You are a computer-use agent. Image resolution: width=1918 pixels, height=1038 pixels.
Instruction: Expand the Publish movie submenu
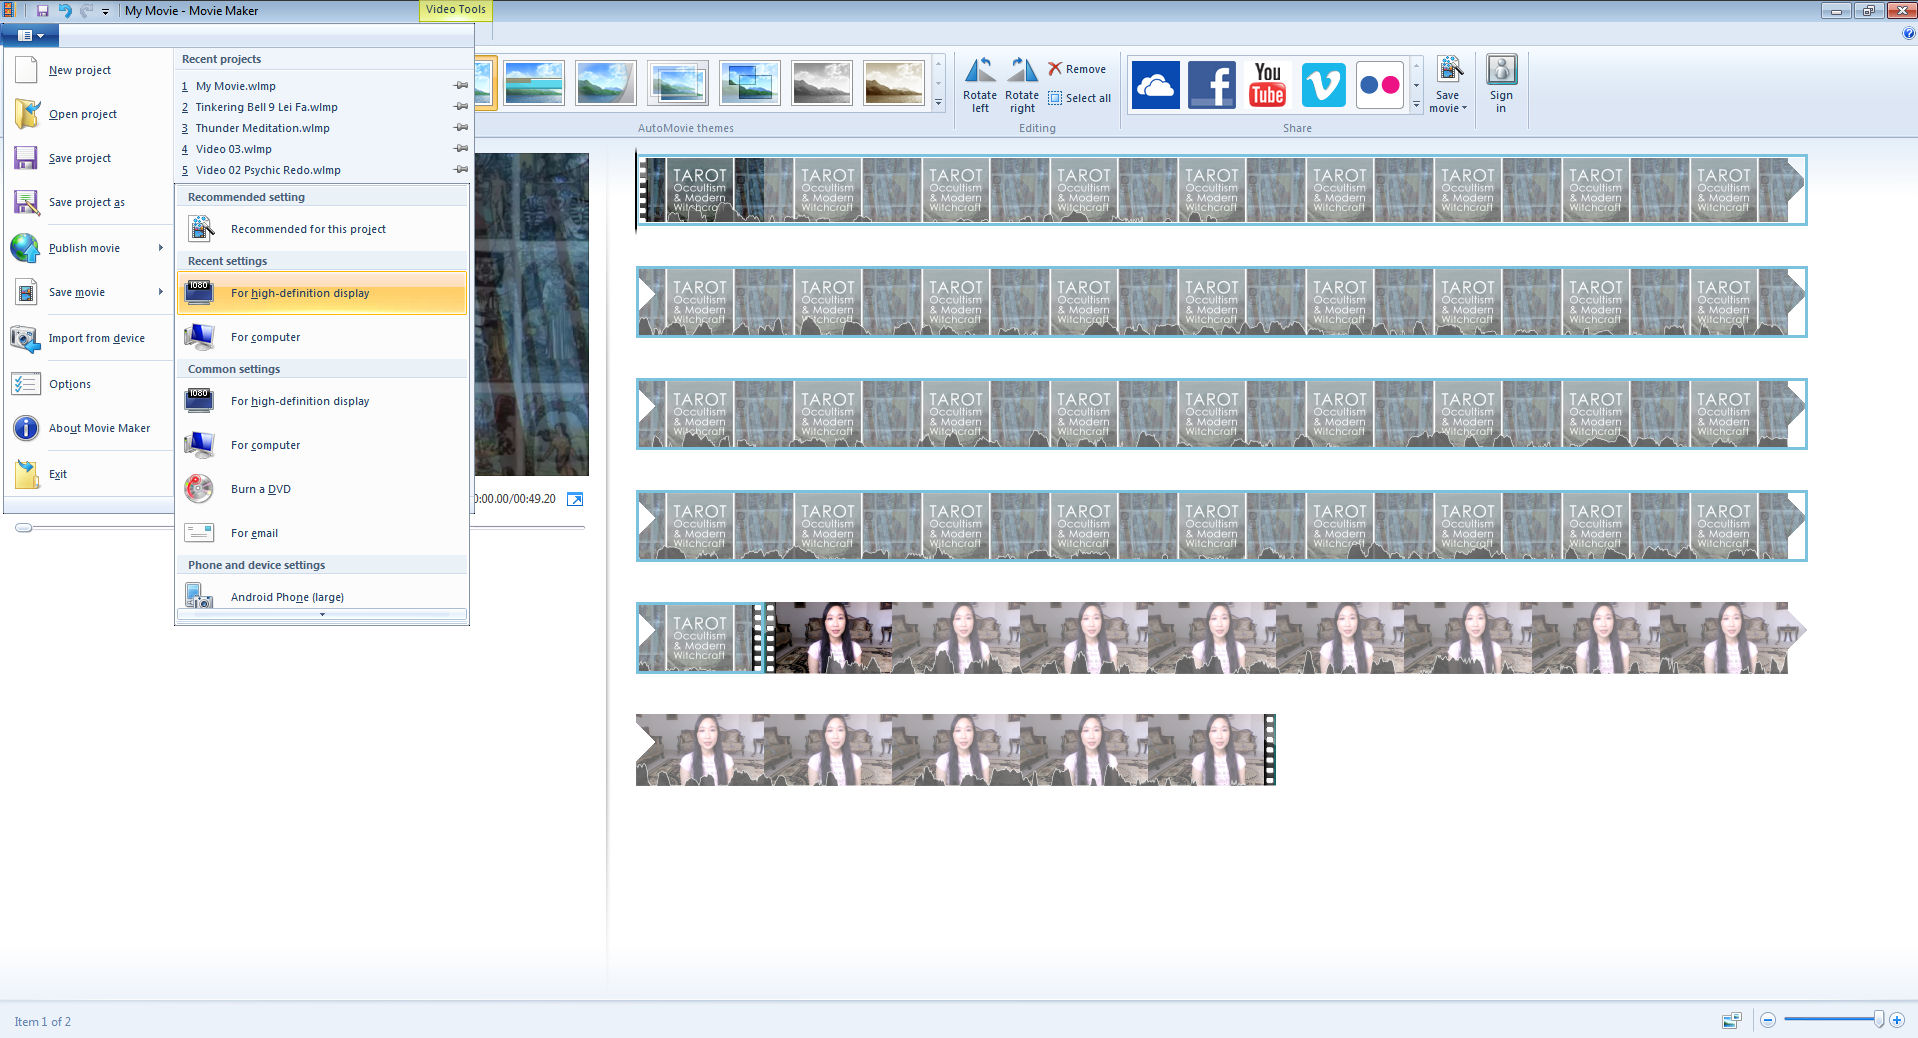(x=160, y=248)
